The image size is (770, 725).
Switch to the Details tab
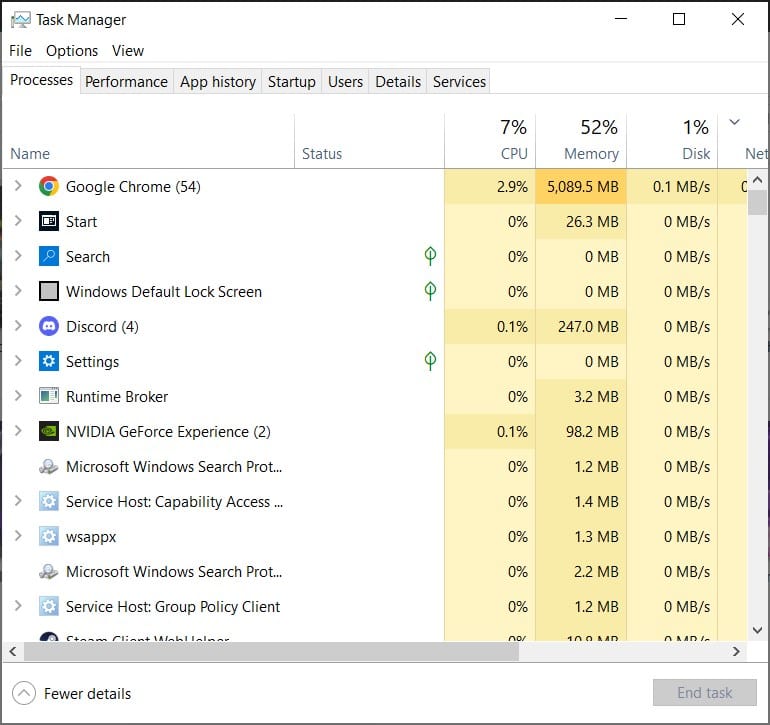pyautogui.click(x=398, y=82)
